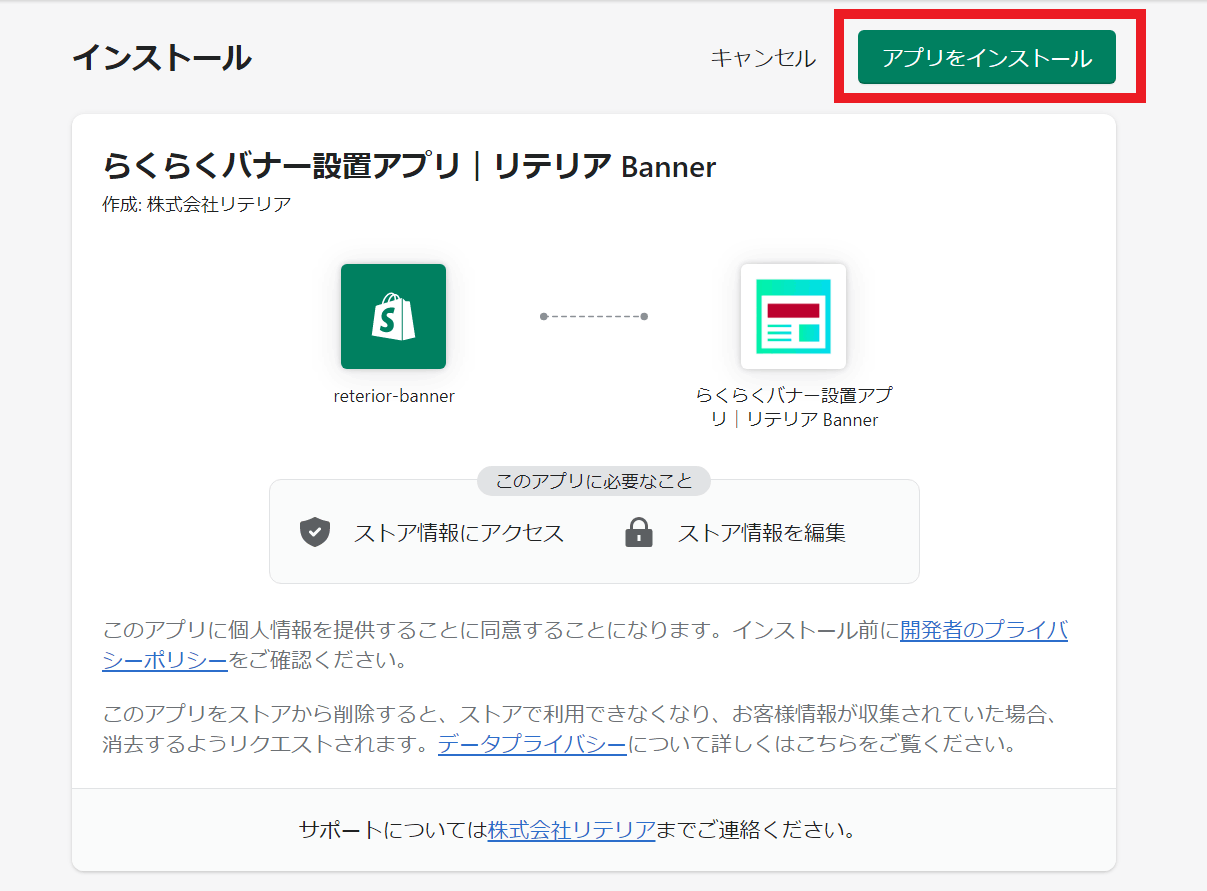Select the ストア情報を編集 permission text
The image size is (1207, 891).
click(762, 533)
